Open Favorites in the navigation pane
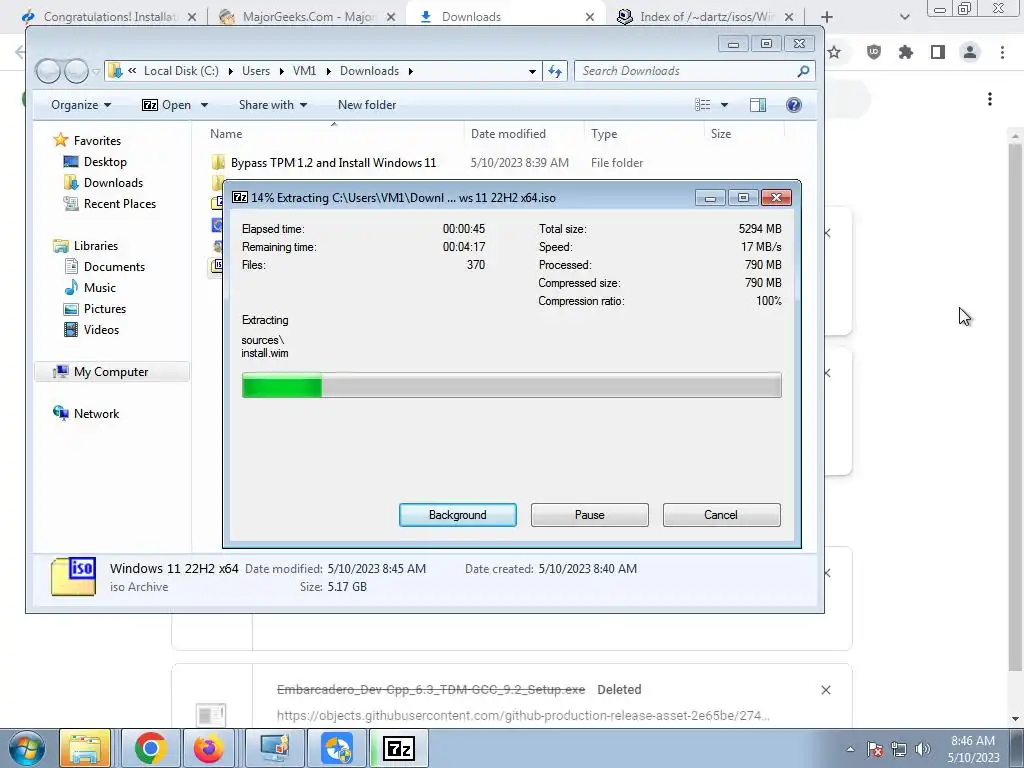Viewport: 1024px width, 768px height. [x=97, y=140]
